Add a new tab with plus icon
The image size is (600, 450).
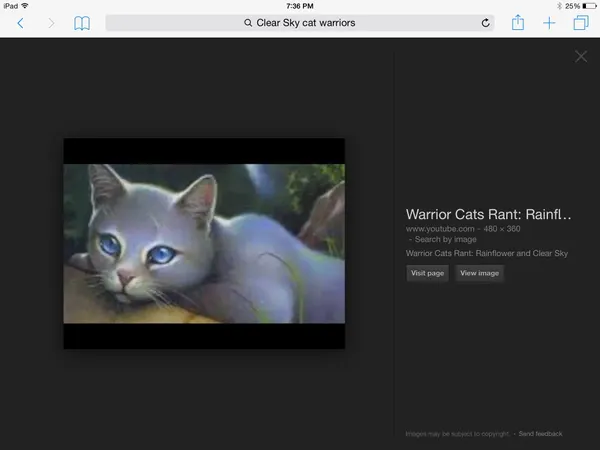click(549, 23)
